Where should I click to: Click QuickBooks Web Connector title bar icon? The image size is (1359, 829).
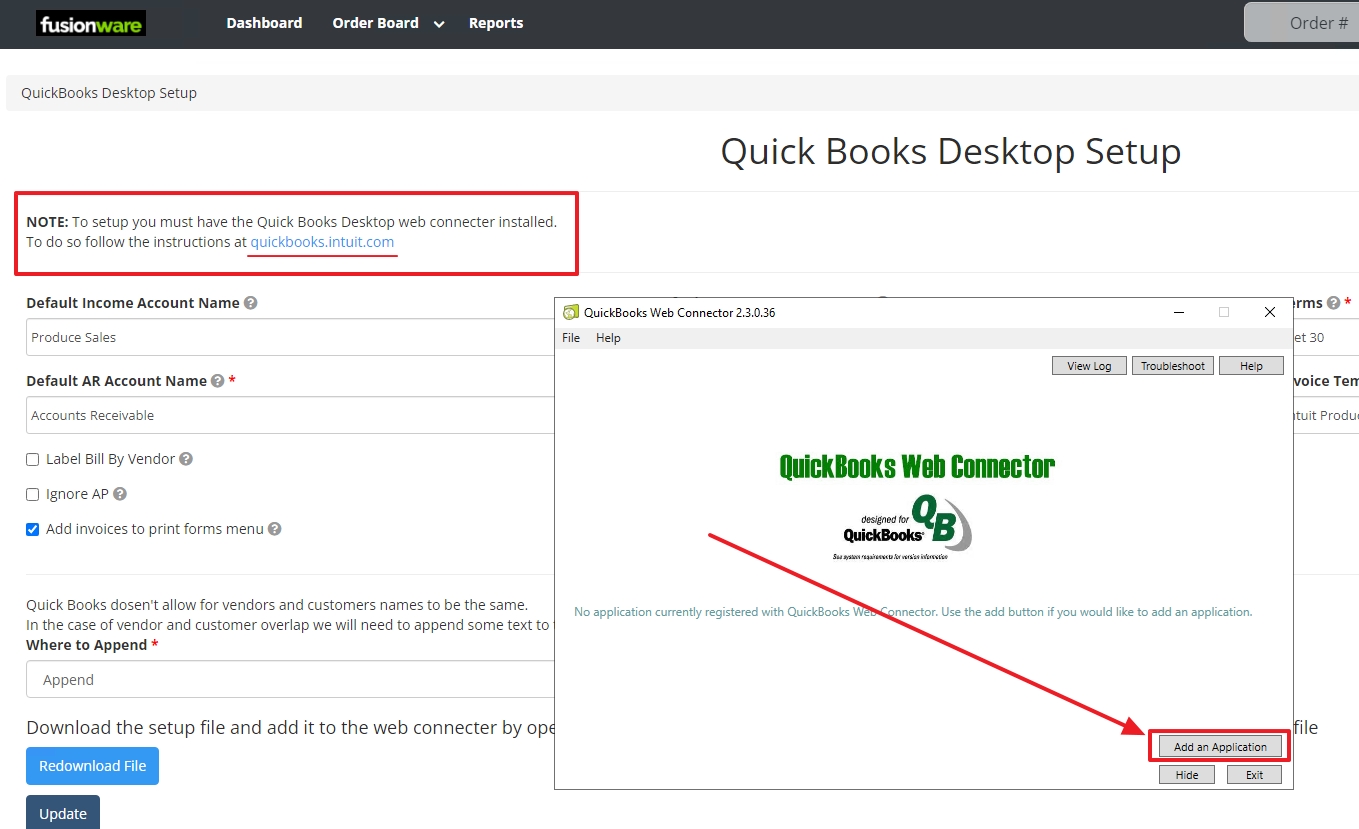click(x=571, y=312)
